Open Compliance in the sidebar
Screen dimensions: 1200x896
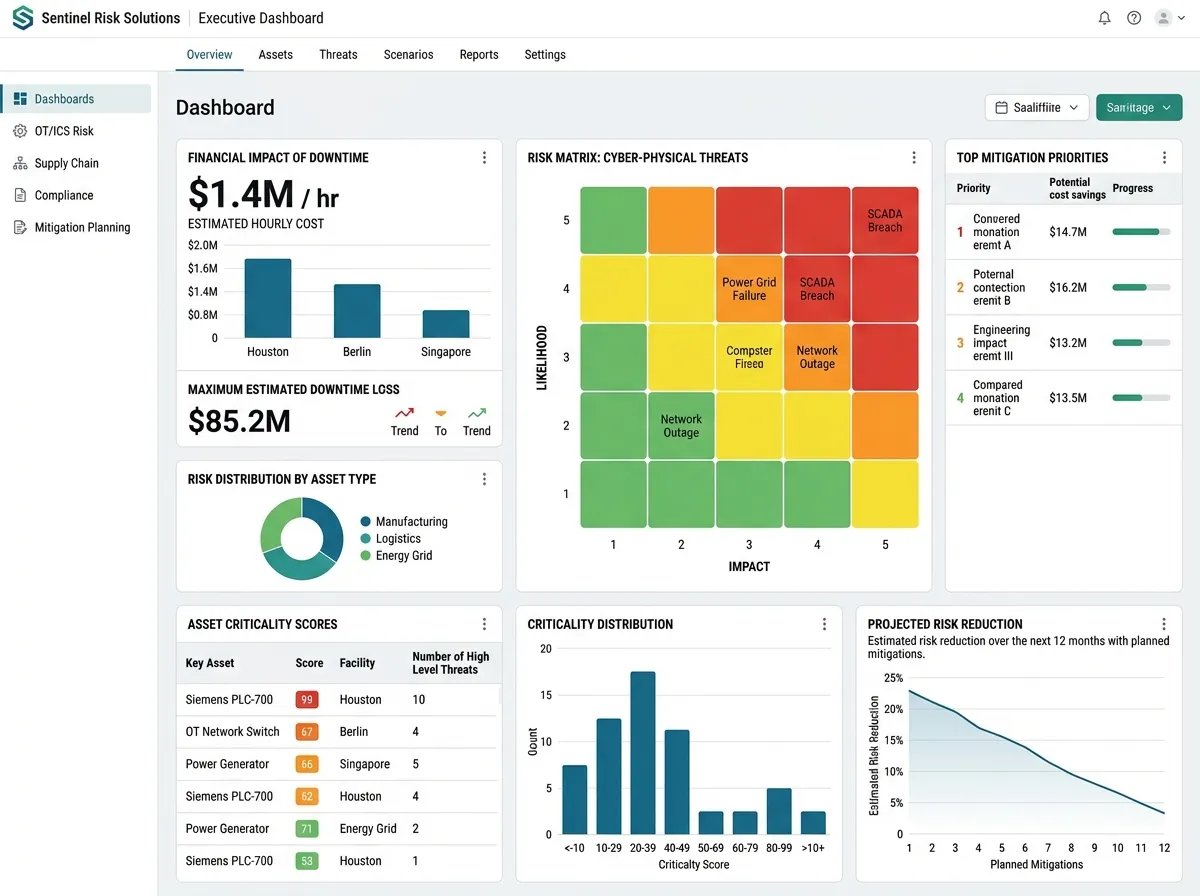click(x=76, y=195)
